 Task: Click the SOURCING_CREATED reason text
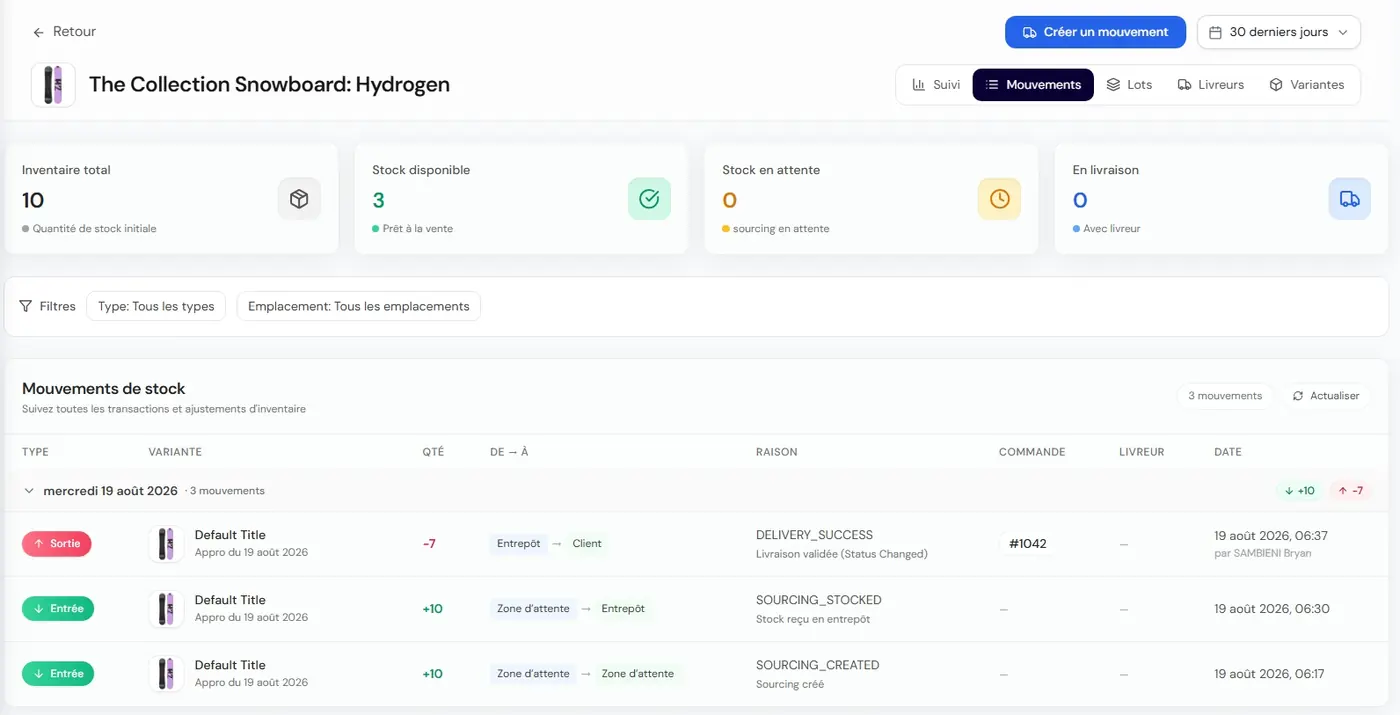pos(818,665)
